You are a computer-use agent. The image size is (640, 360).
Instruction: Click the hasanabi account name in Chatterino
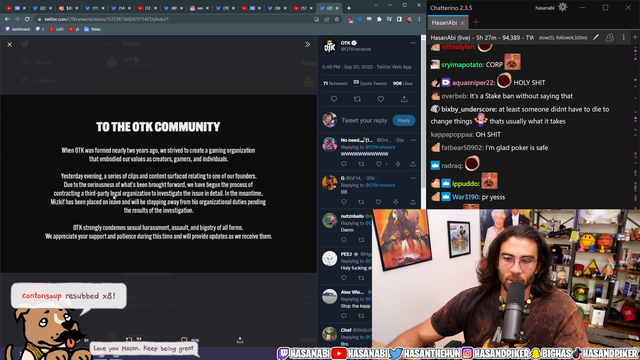545,8
